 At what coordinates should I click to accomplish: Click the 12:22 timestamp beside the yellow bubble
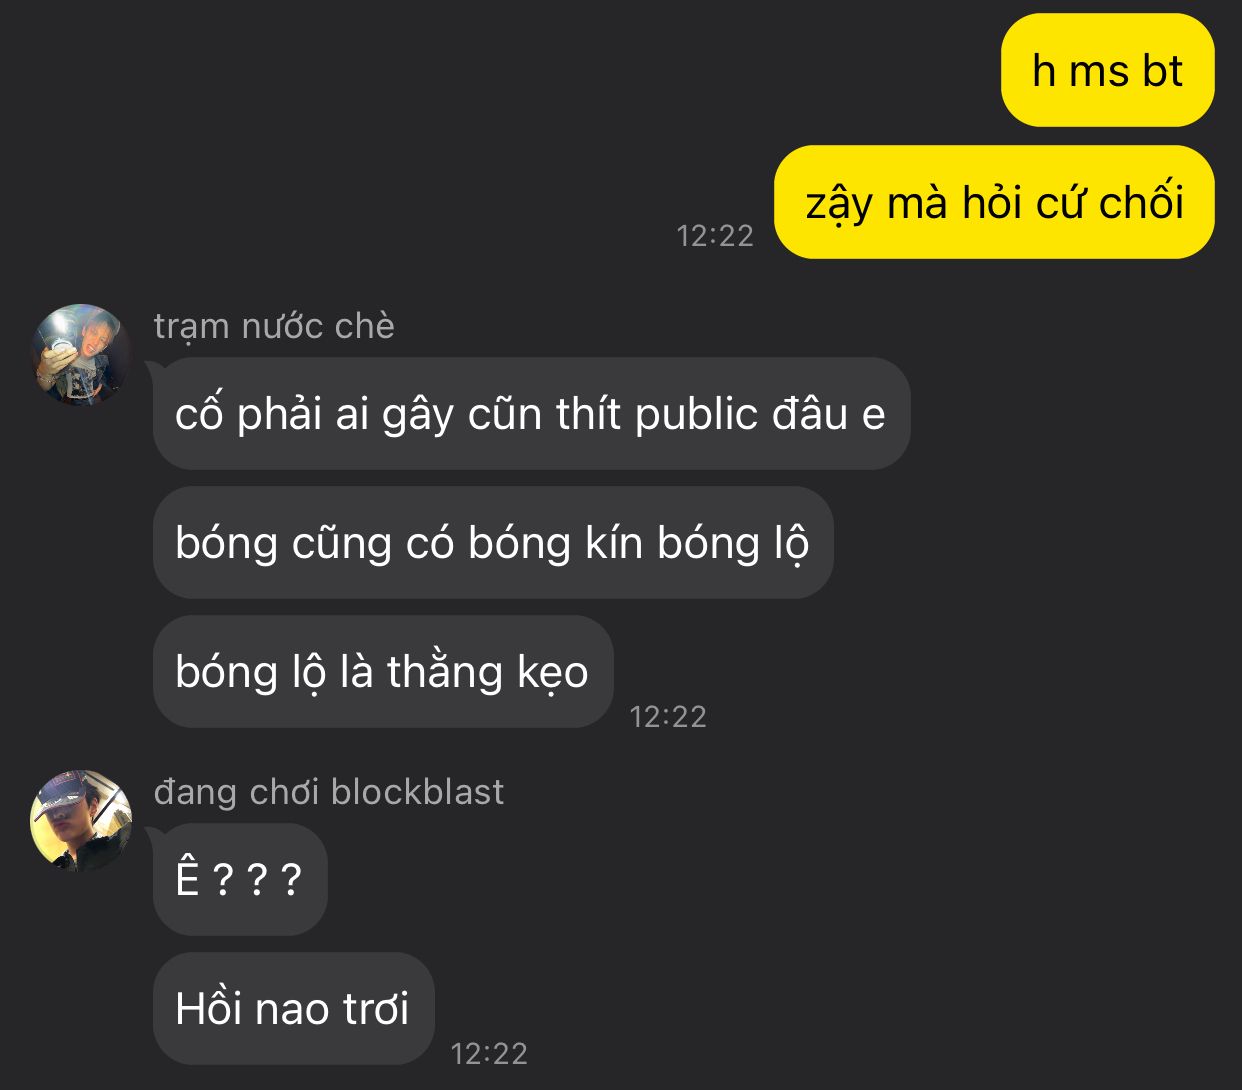[715, 235]
